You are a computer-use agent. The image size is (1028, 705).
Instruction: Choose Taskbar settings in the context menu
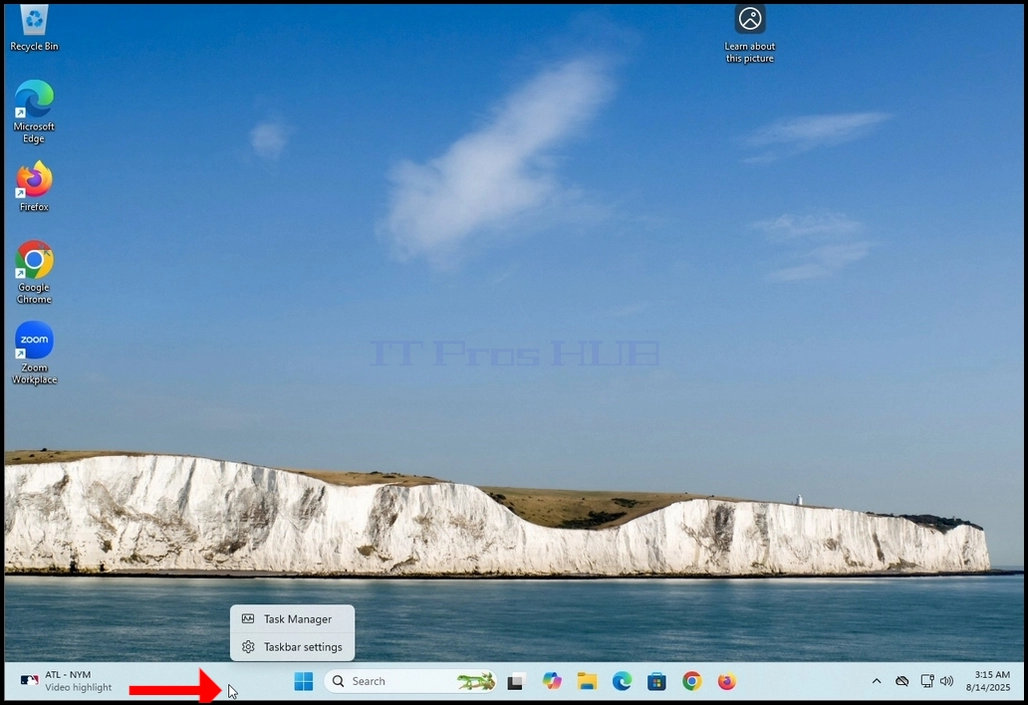292,647
